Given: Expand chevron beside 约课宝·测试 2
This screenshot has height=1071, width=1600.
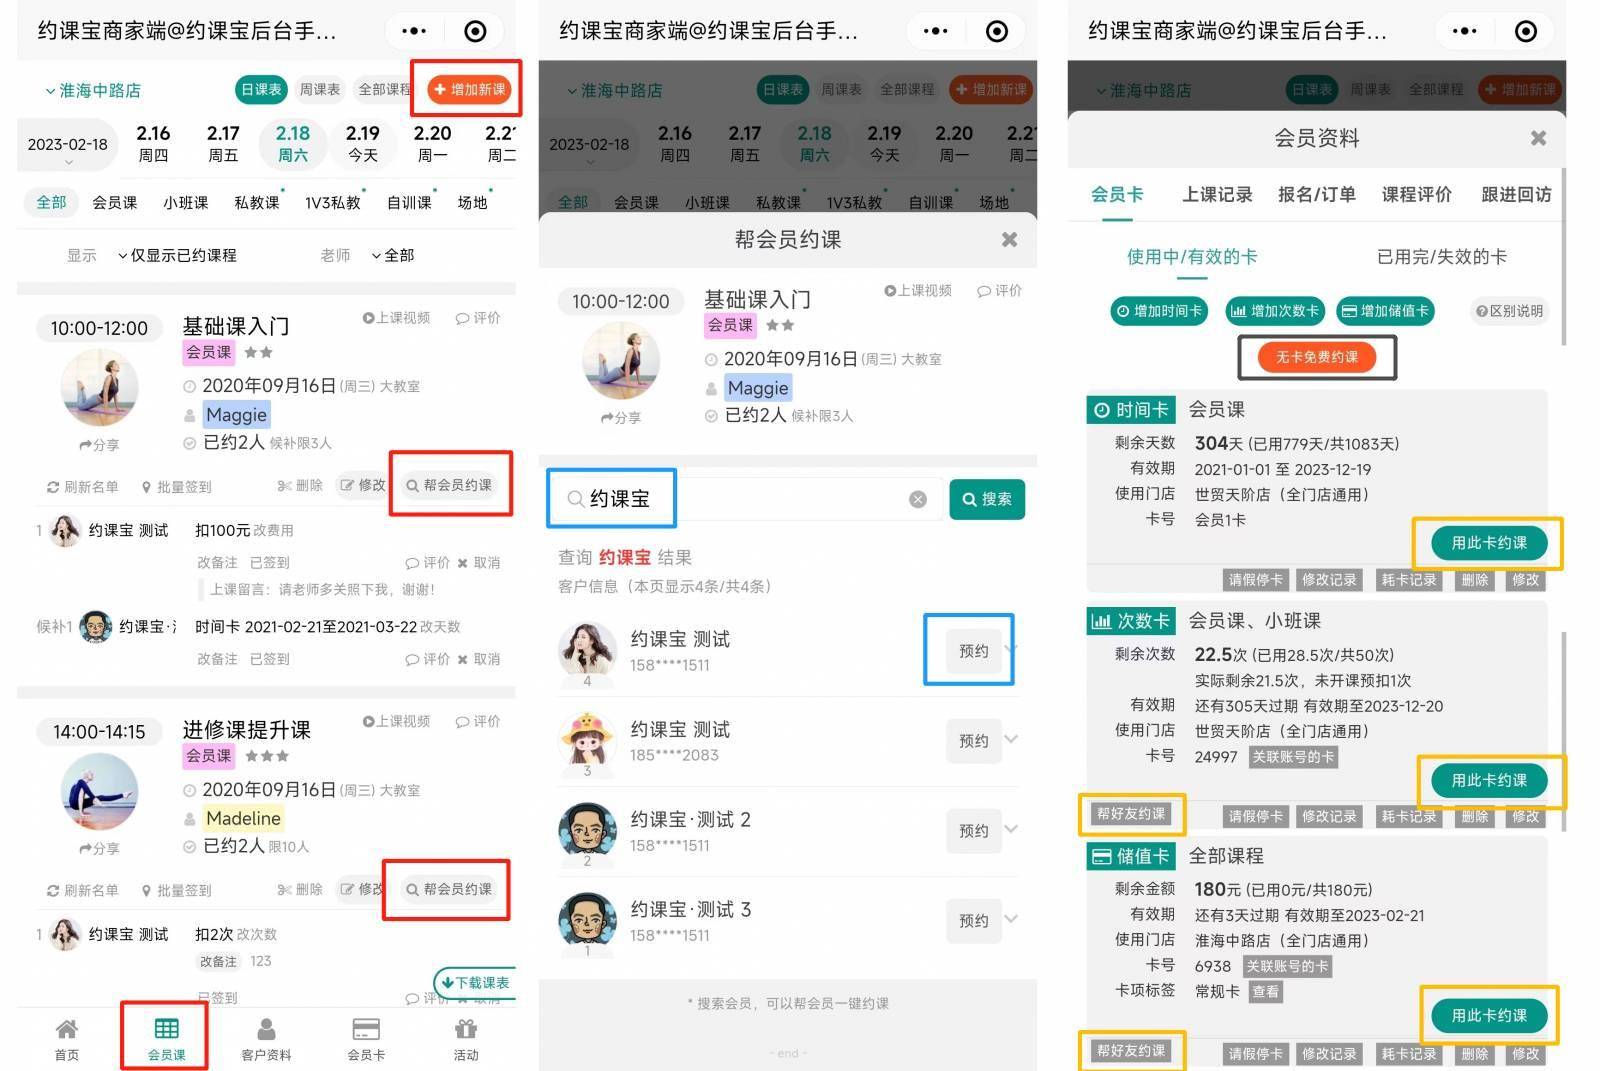Looking at the screenshot, I should 1011,829.
